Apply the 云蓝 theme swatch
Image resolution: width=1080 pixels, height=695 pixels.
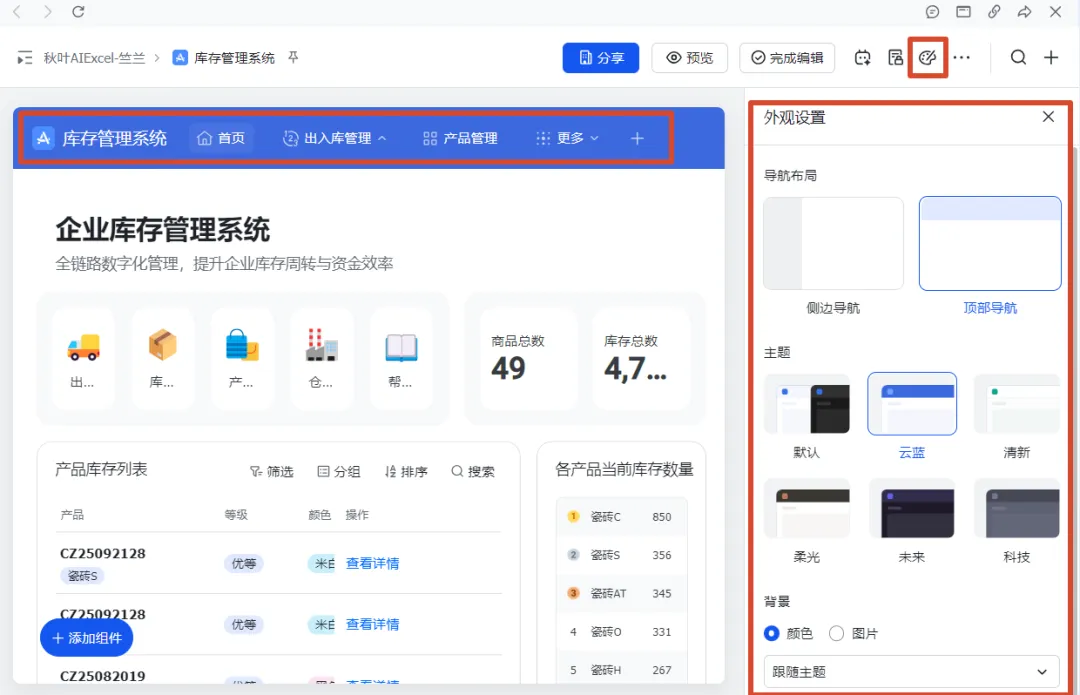point(912,404)
